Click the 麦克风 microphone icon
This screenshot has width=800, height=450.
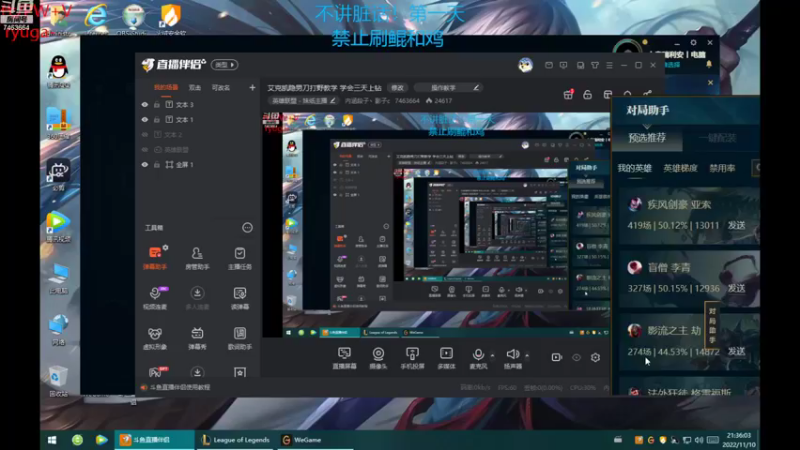478,354
